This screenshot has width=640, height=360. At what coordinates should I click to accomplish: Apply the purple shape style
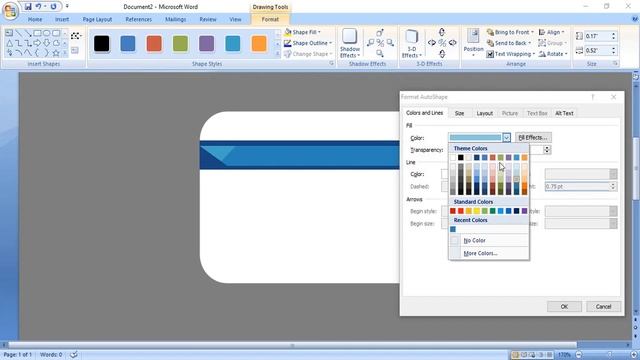(x=207, y=44)
